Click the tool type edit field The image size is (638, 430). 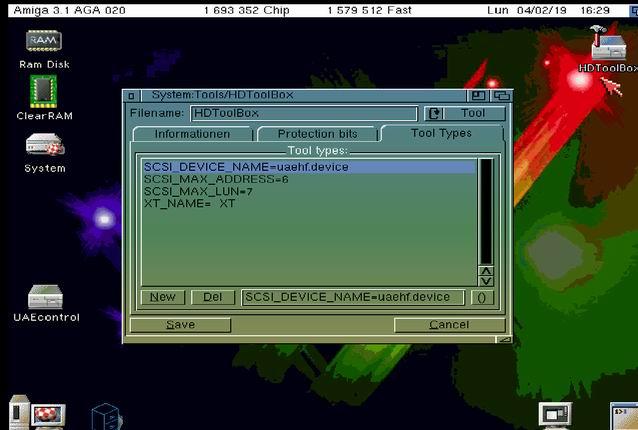coord(353,297)
